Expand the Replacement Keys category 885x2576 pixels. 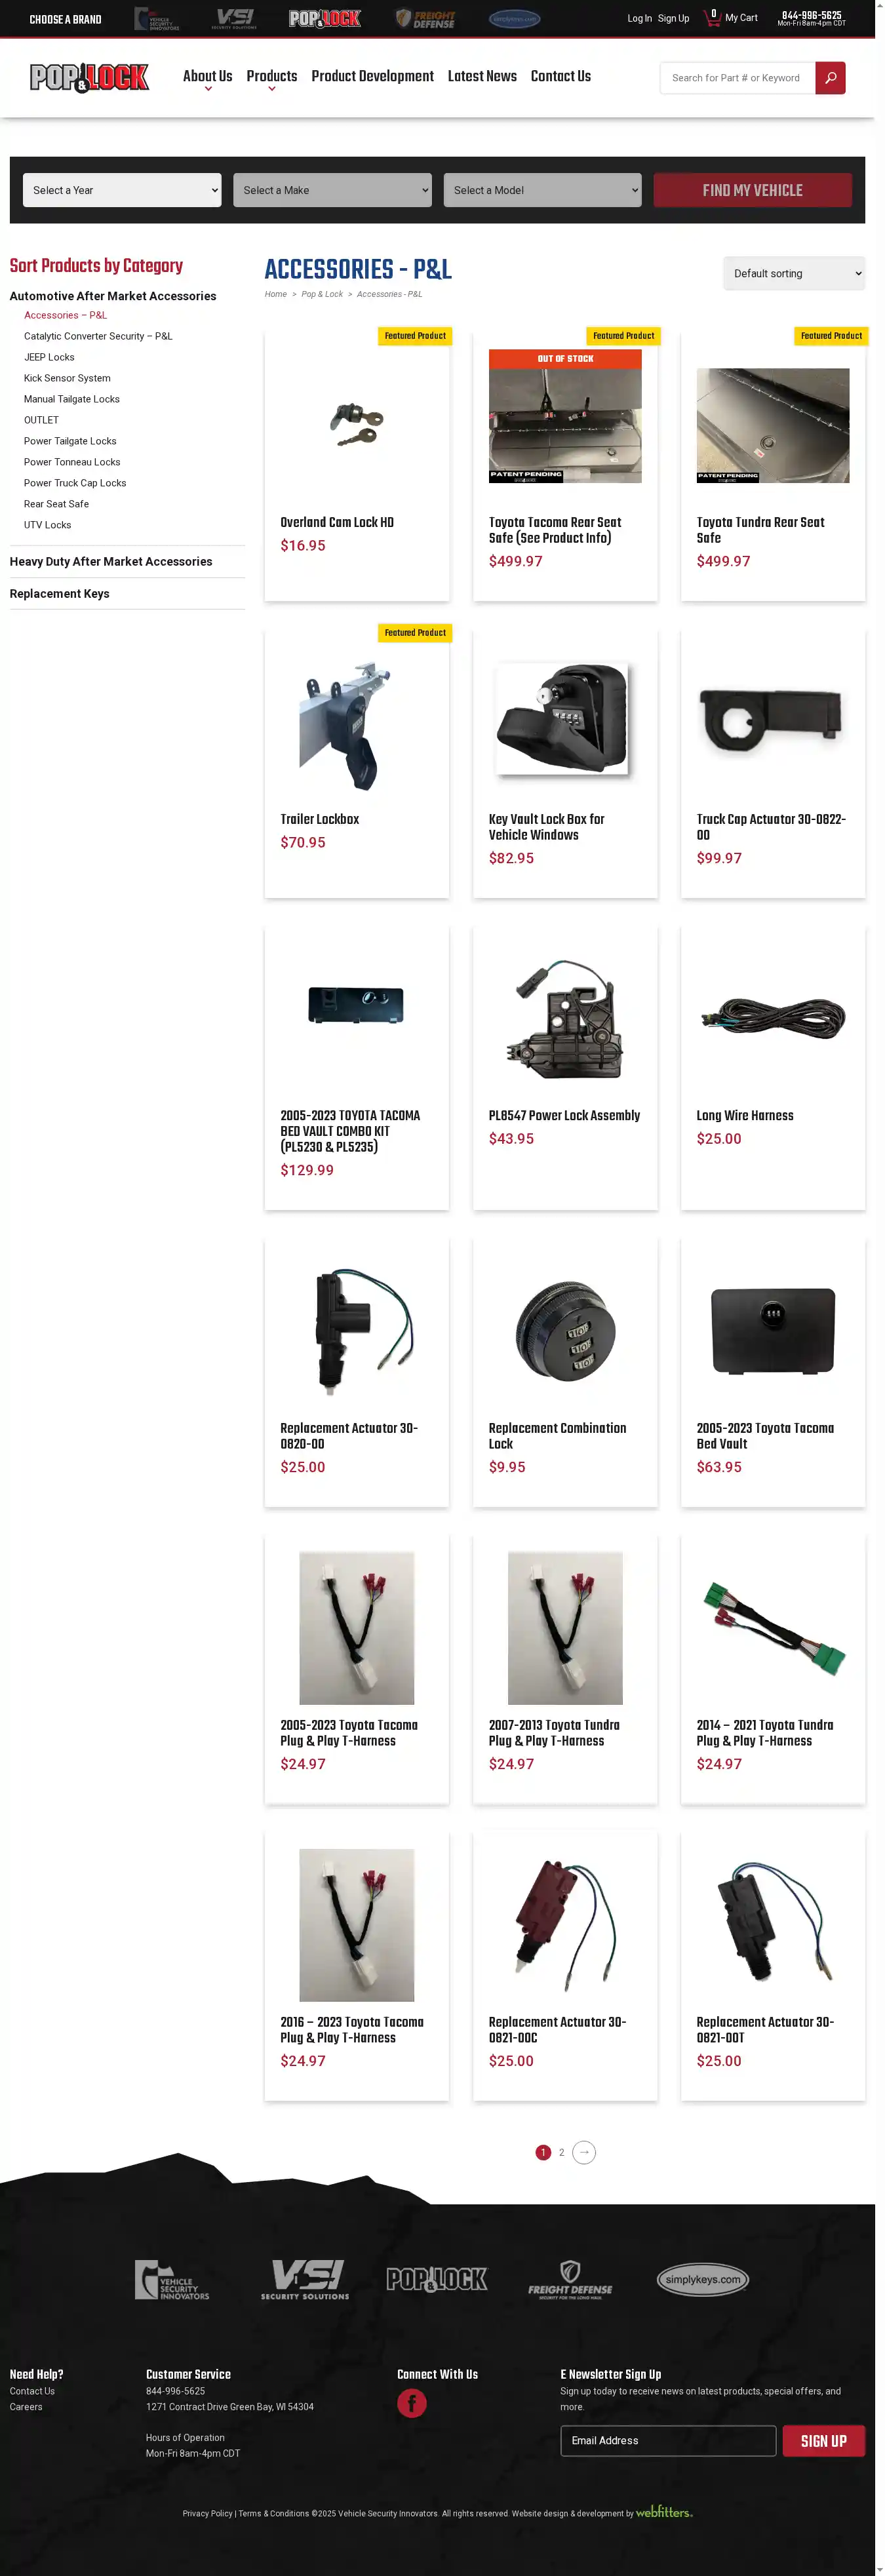59,594
